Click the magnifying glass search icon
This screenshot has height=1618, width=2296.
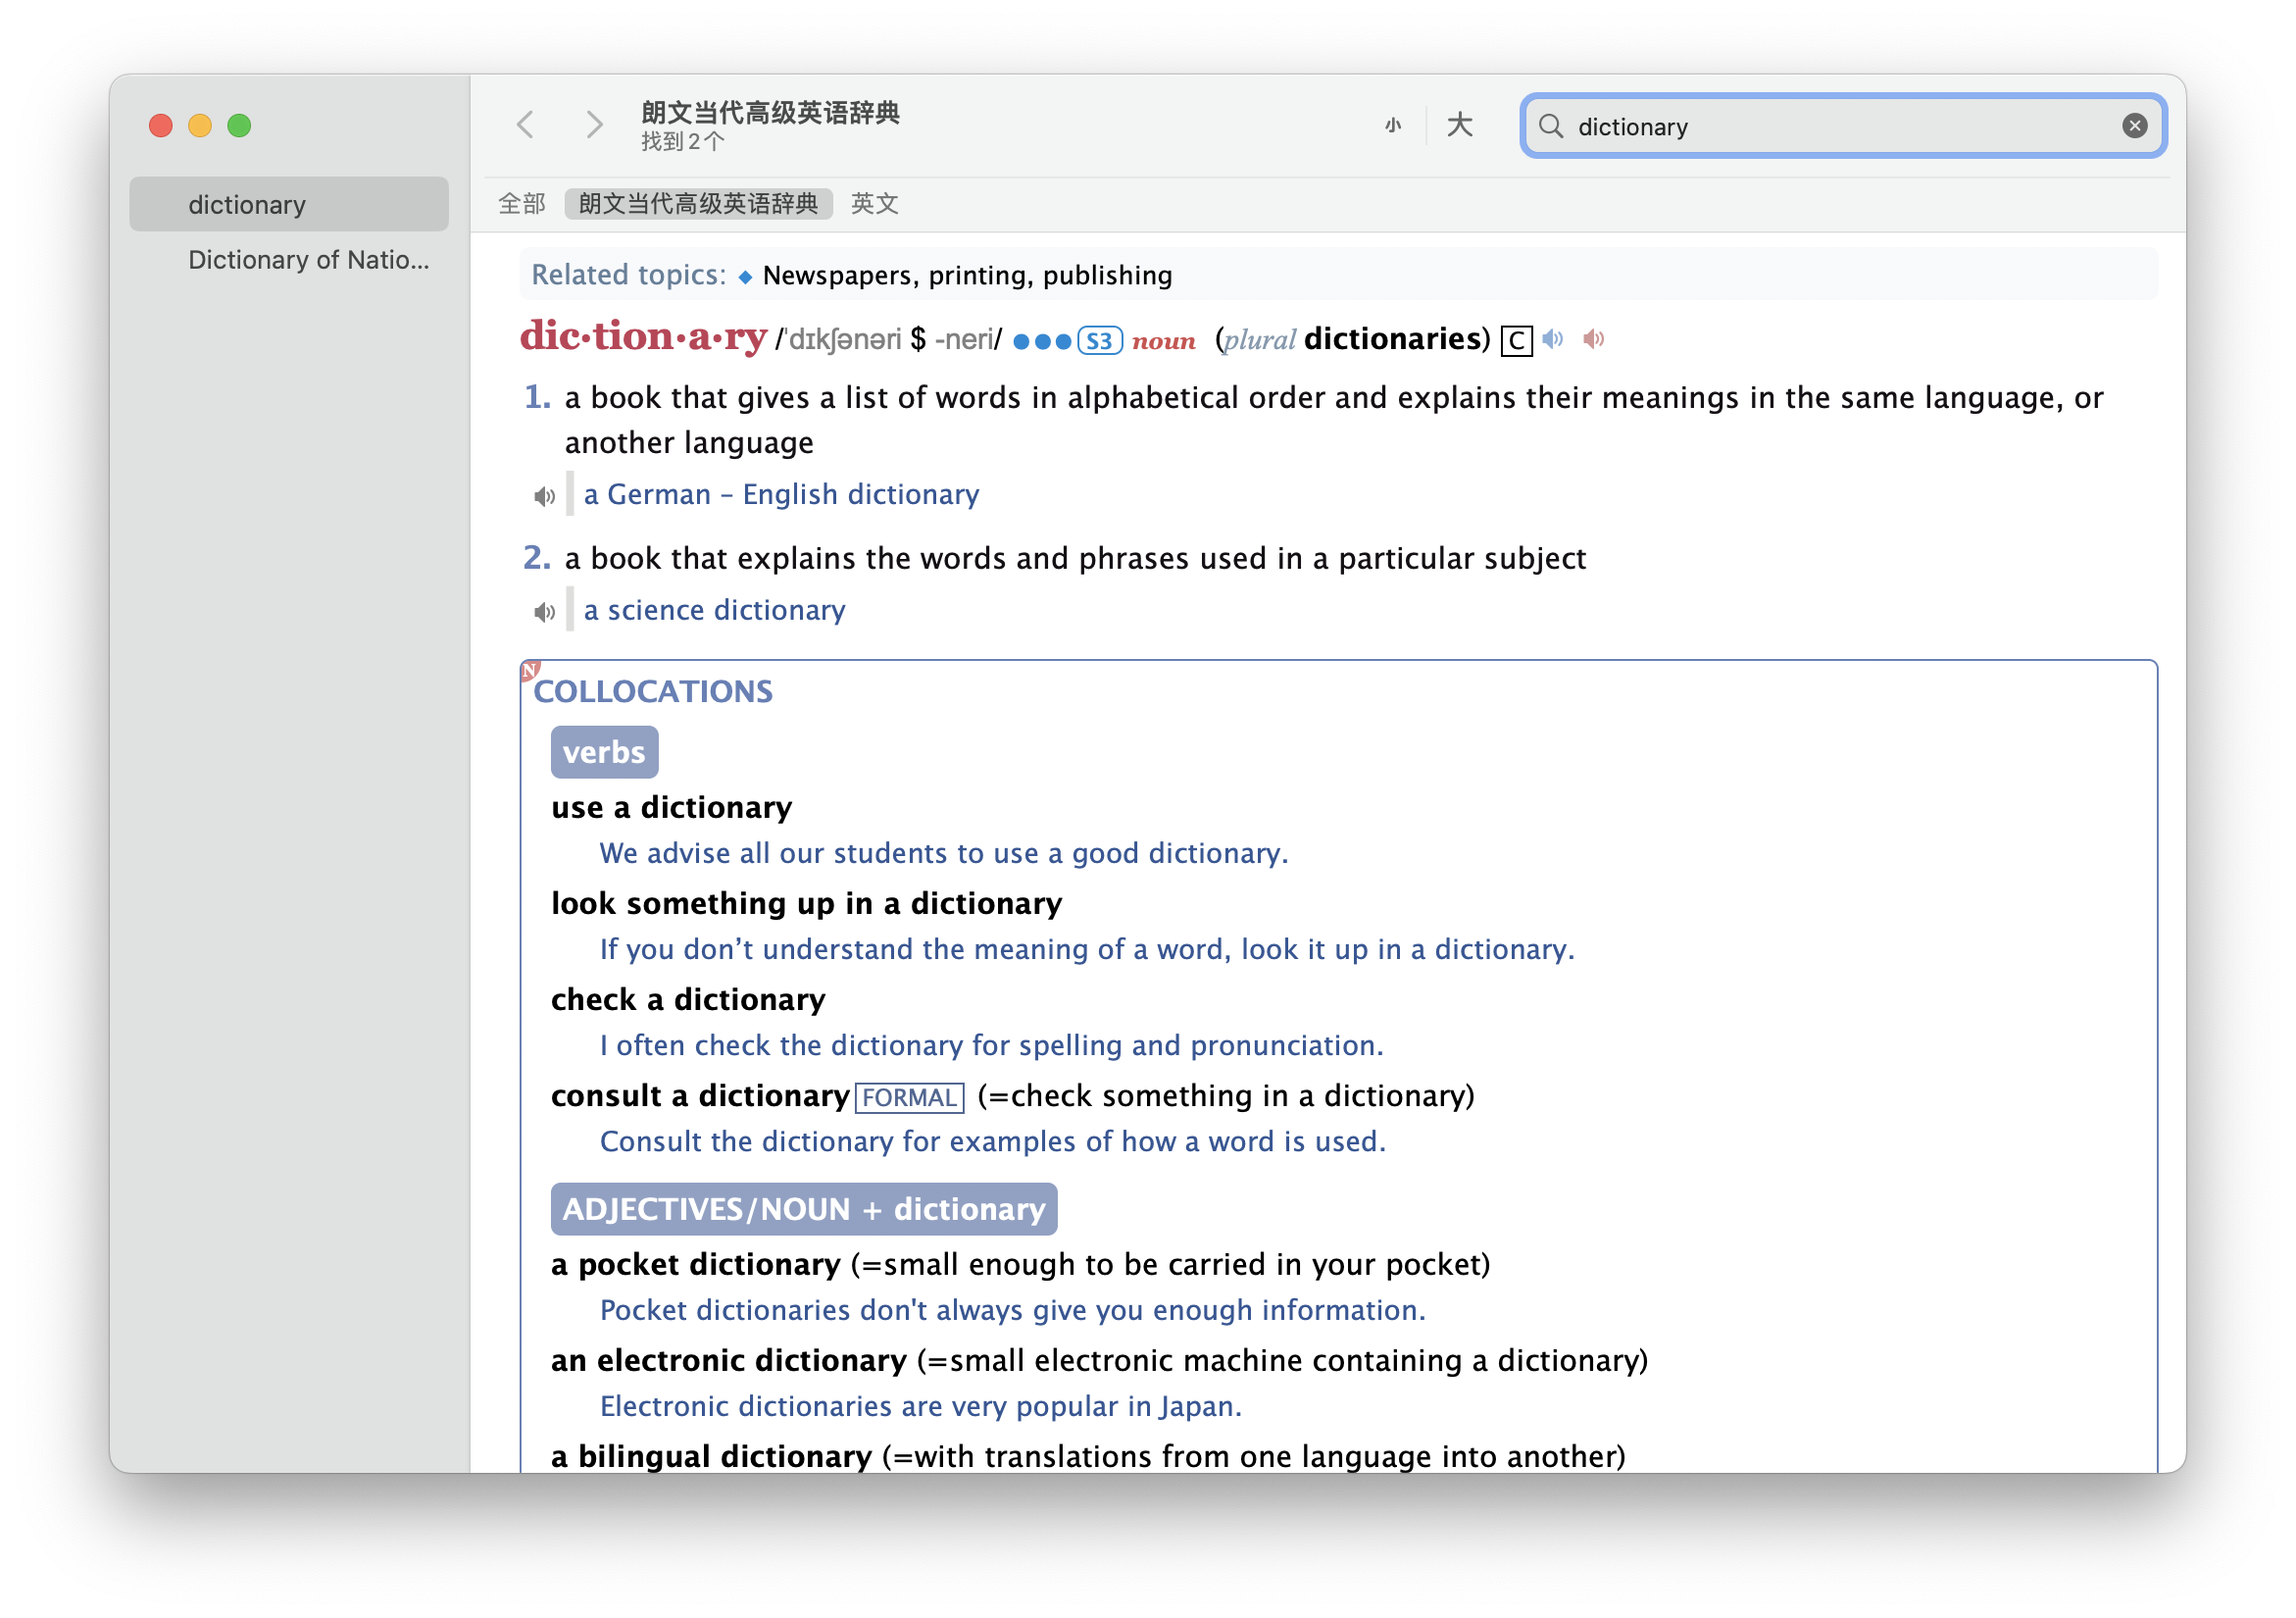[x=1550, y=126]
